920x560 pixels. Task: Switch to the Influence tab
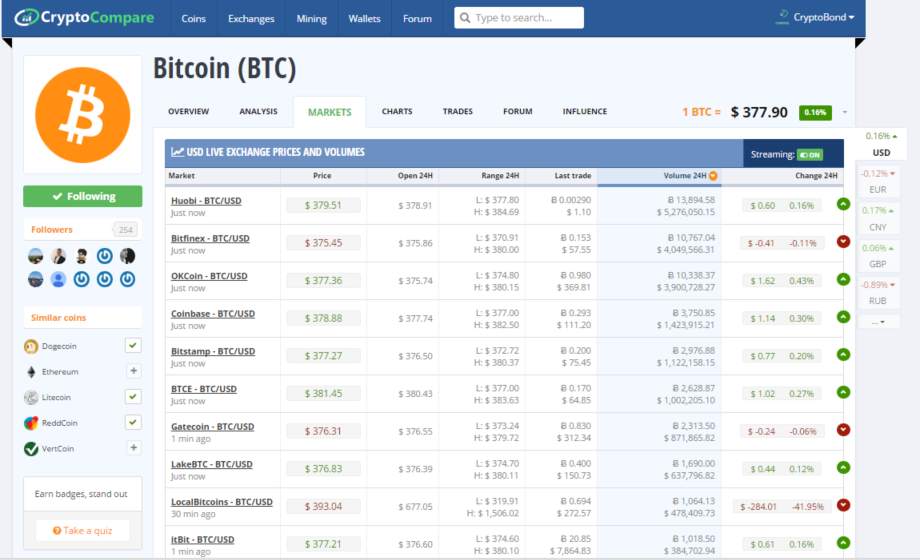tap(585, 112)
